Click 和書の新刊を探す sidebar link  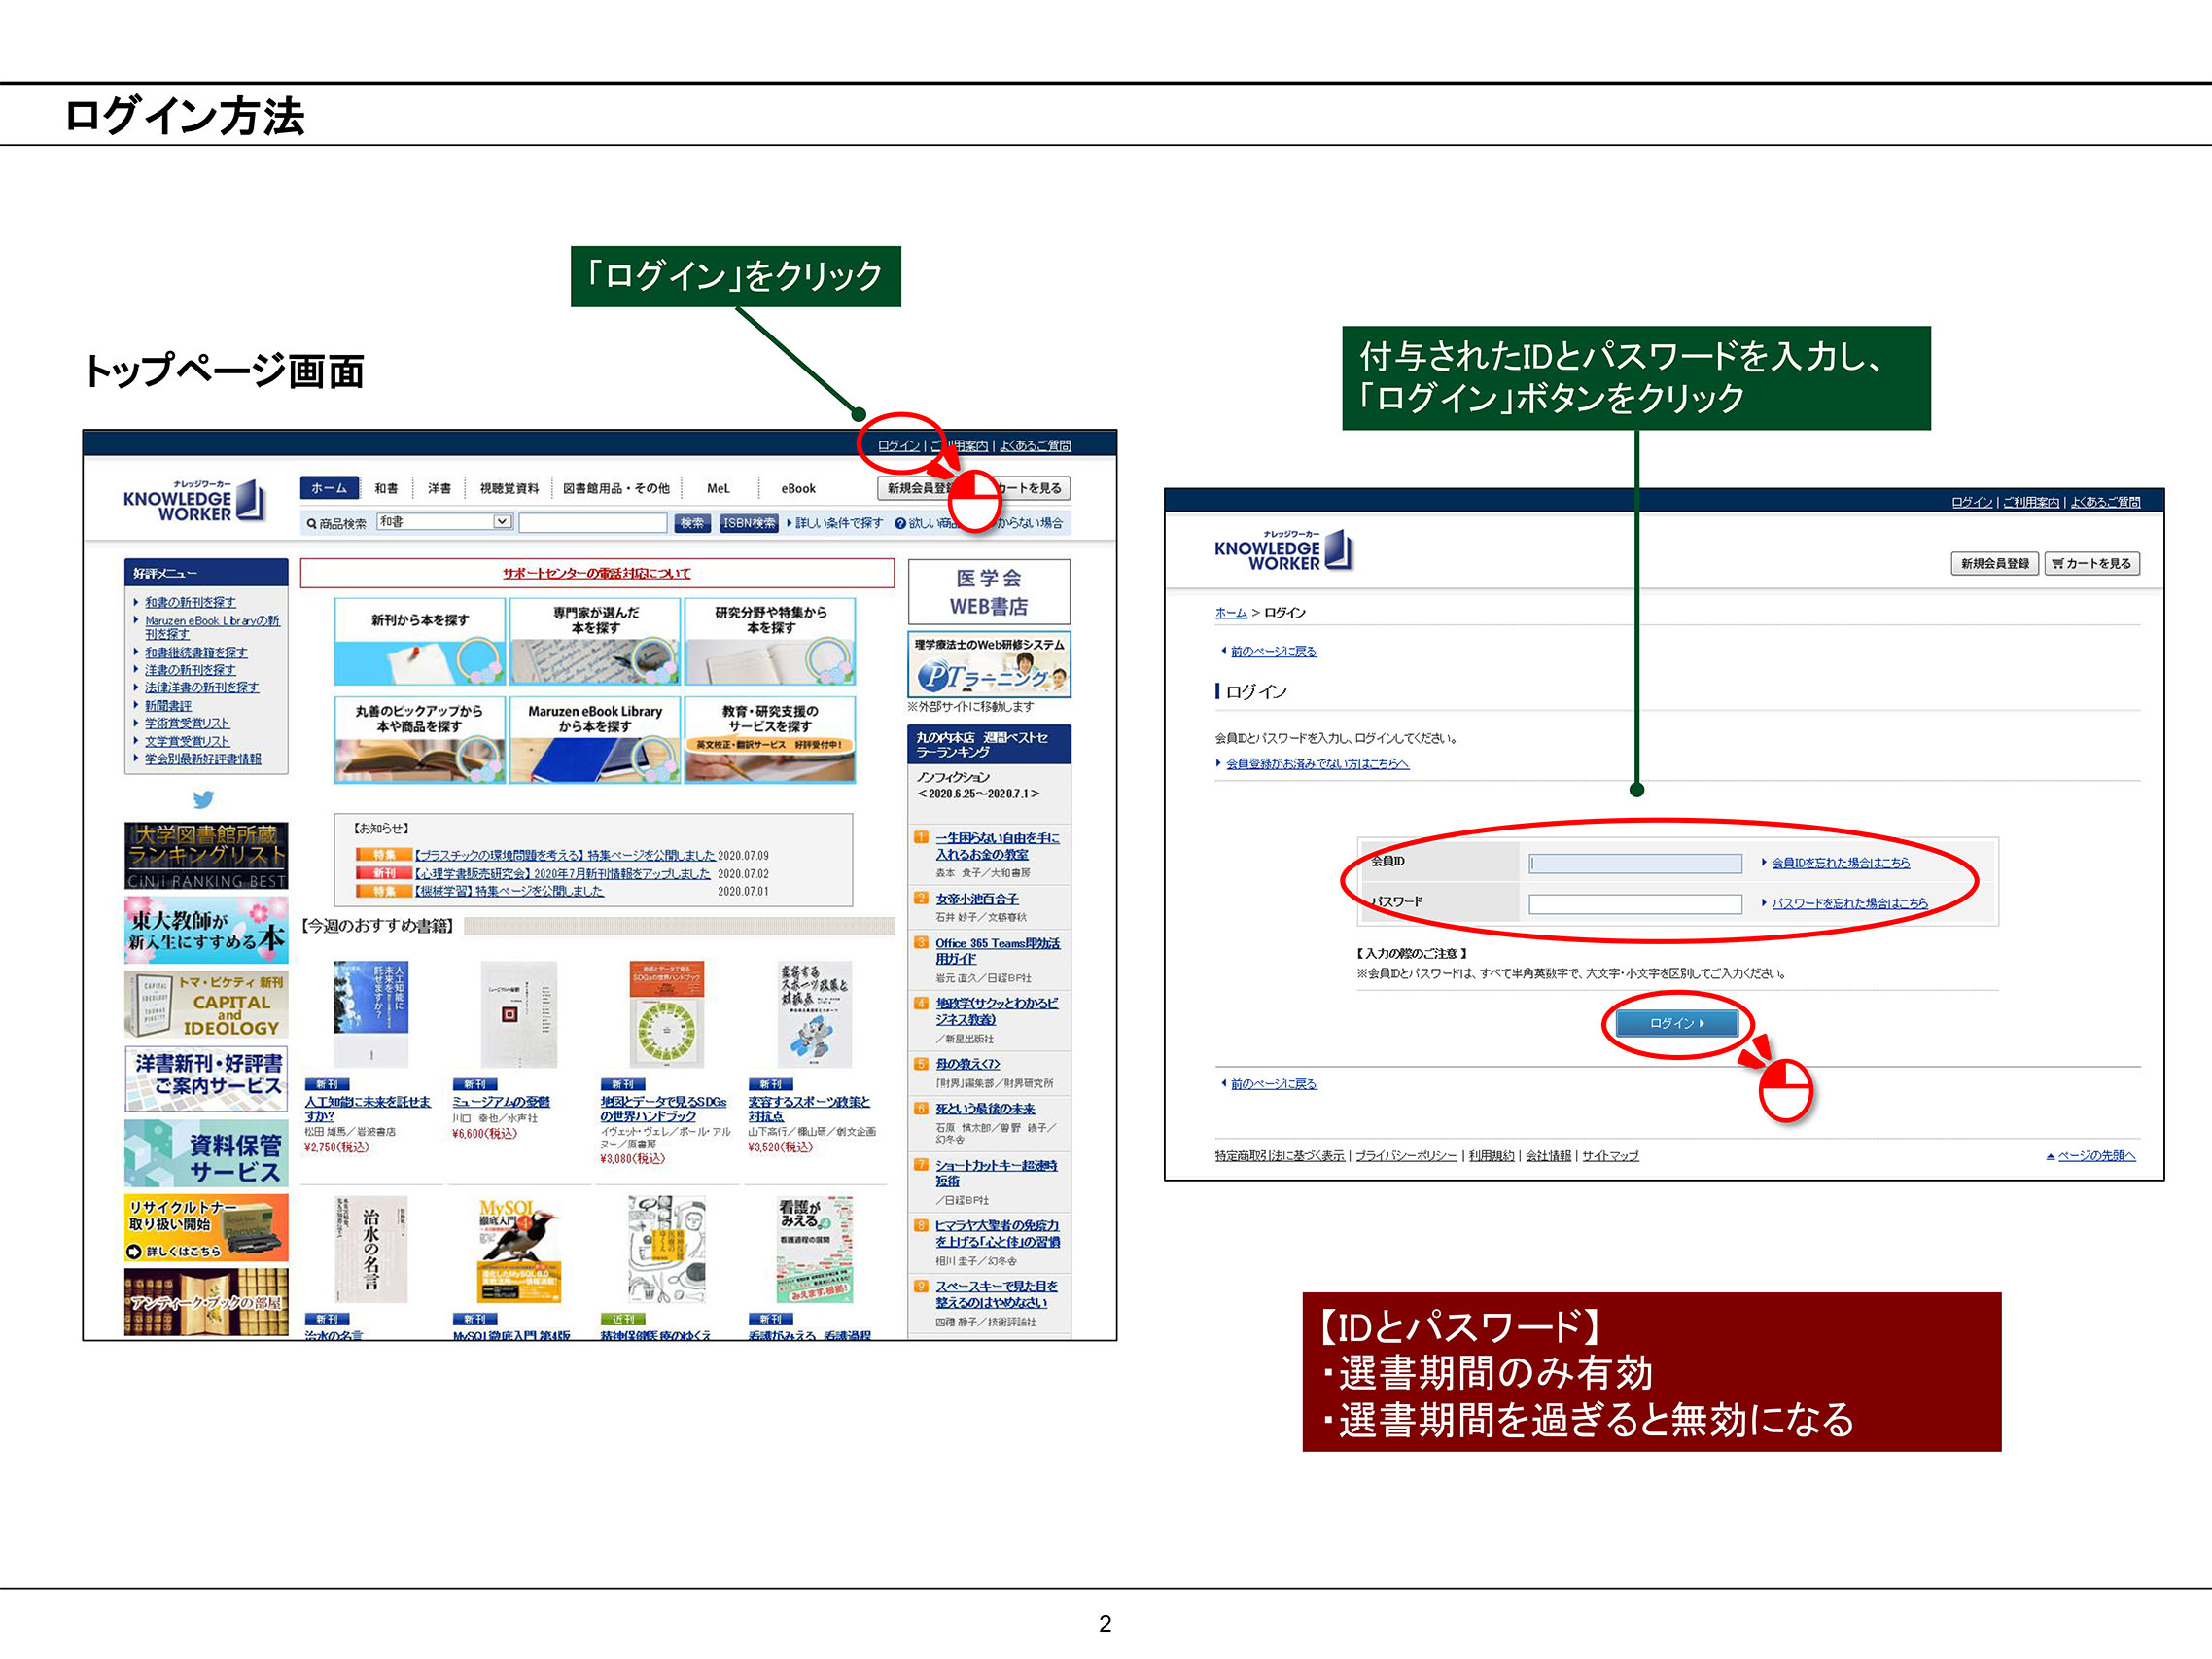click(190, 602)
